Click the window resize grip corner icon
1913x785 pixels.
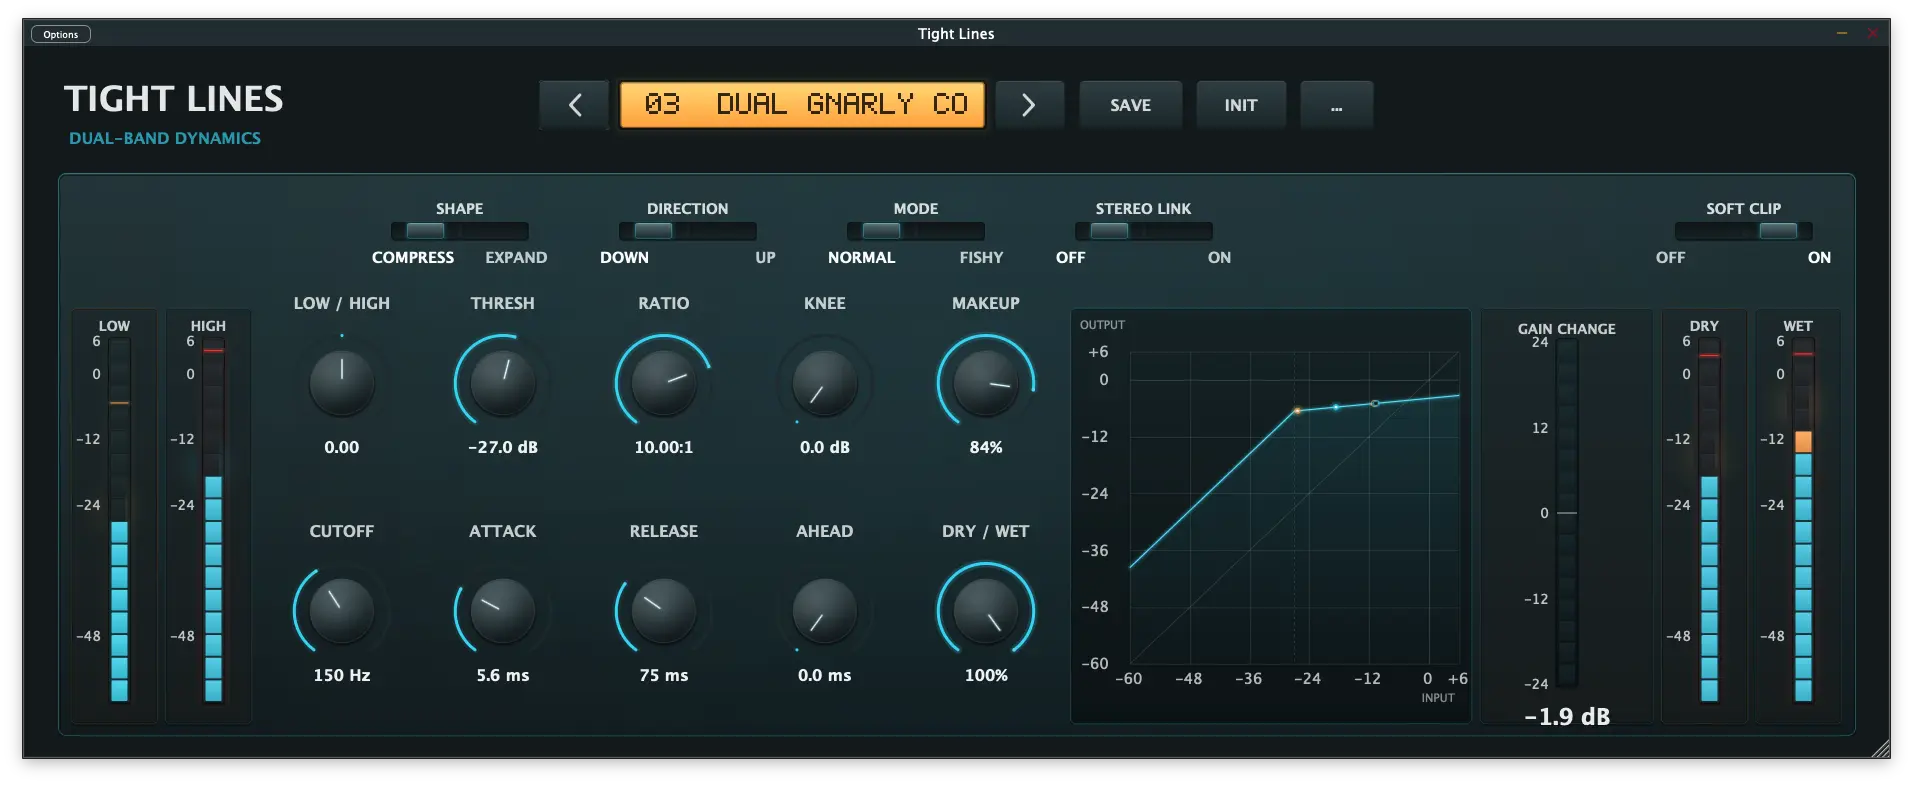click(1879, 748)
